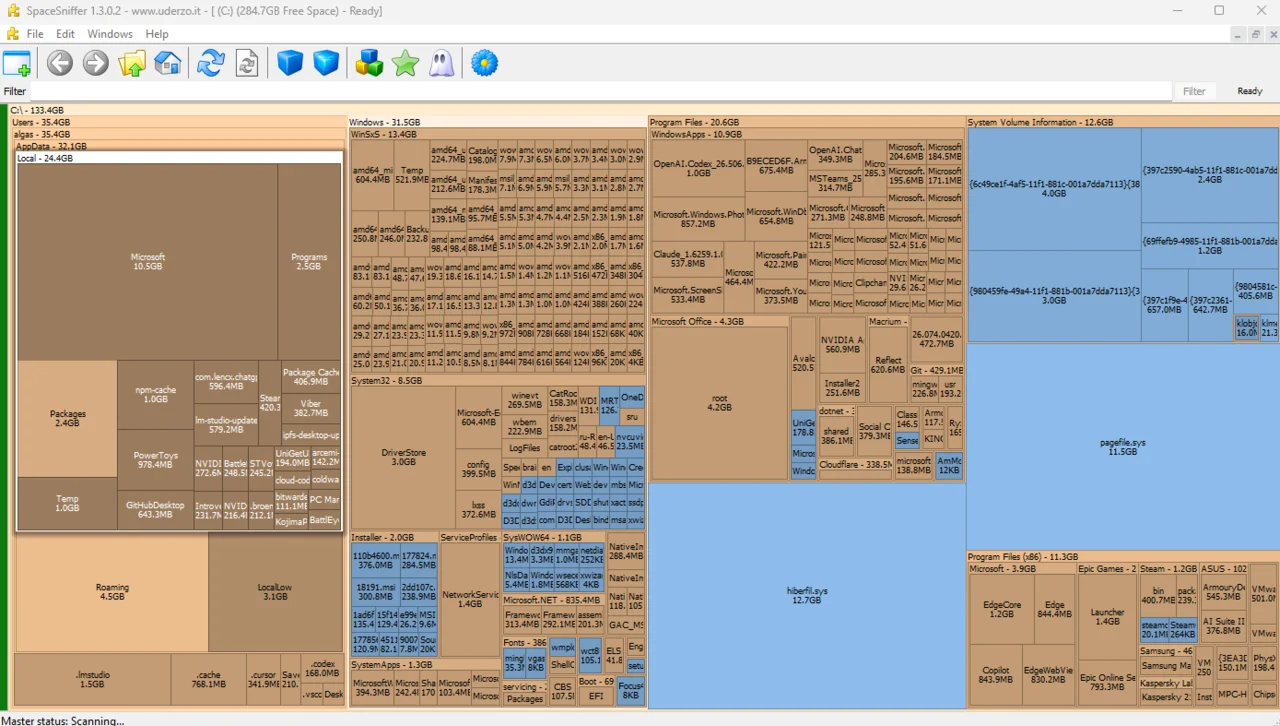Select the config 399.5MB block in System32
Image resolution: width=1280 pixels, height=726 pixels.
478,469
